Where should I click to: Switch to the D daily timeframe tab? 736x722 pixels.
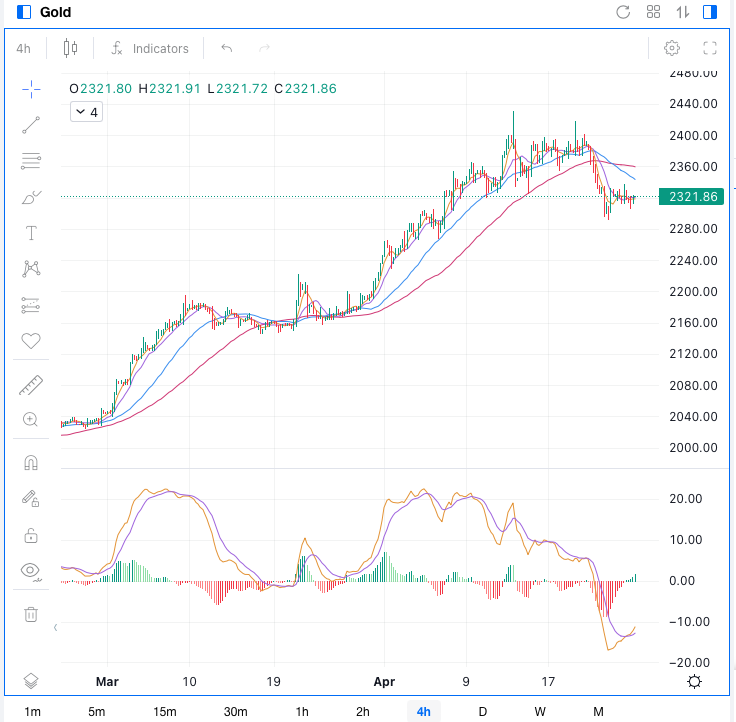pyautogui.click(x=482, y=711)
